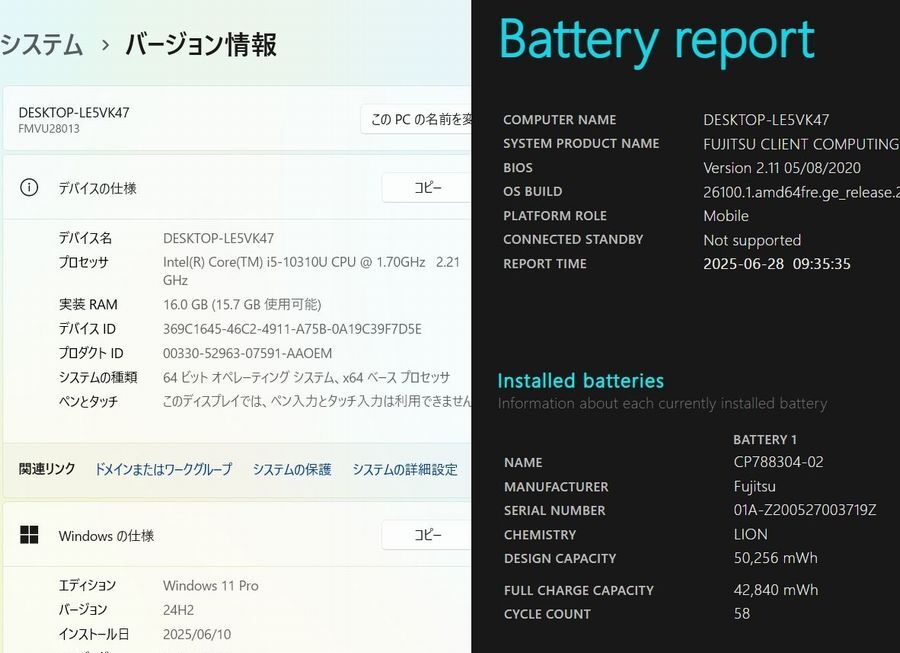Click the Windows の仕様 section header

tap(106, 535)
